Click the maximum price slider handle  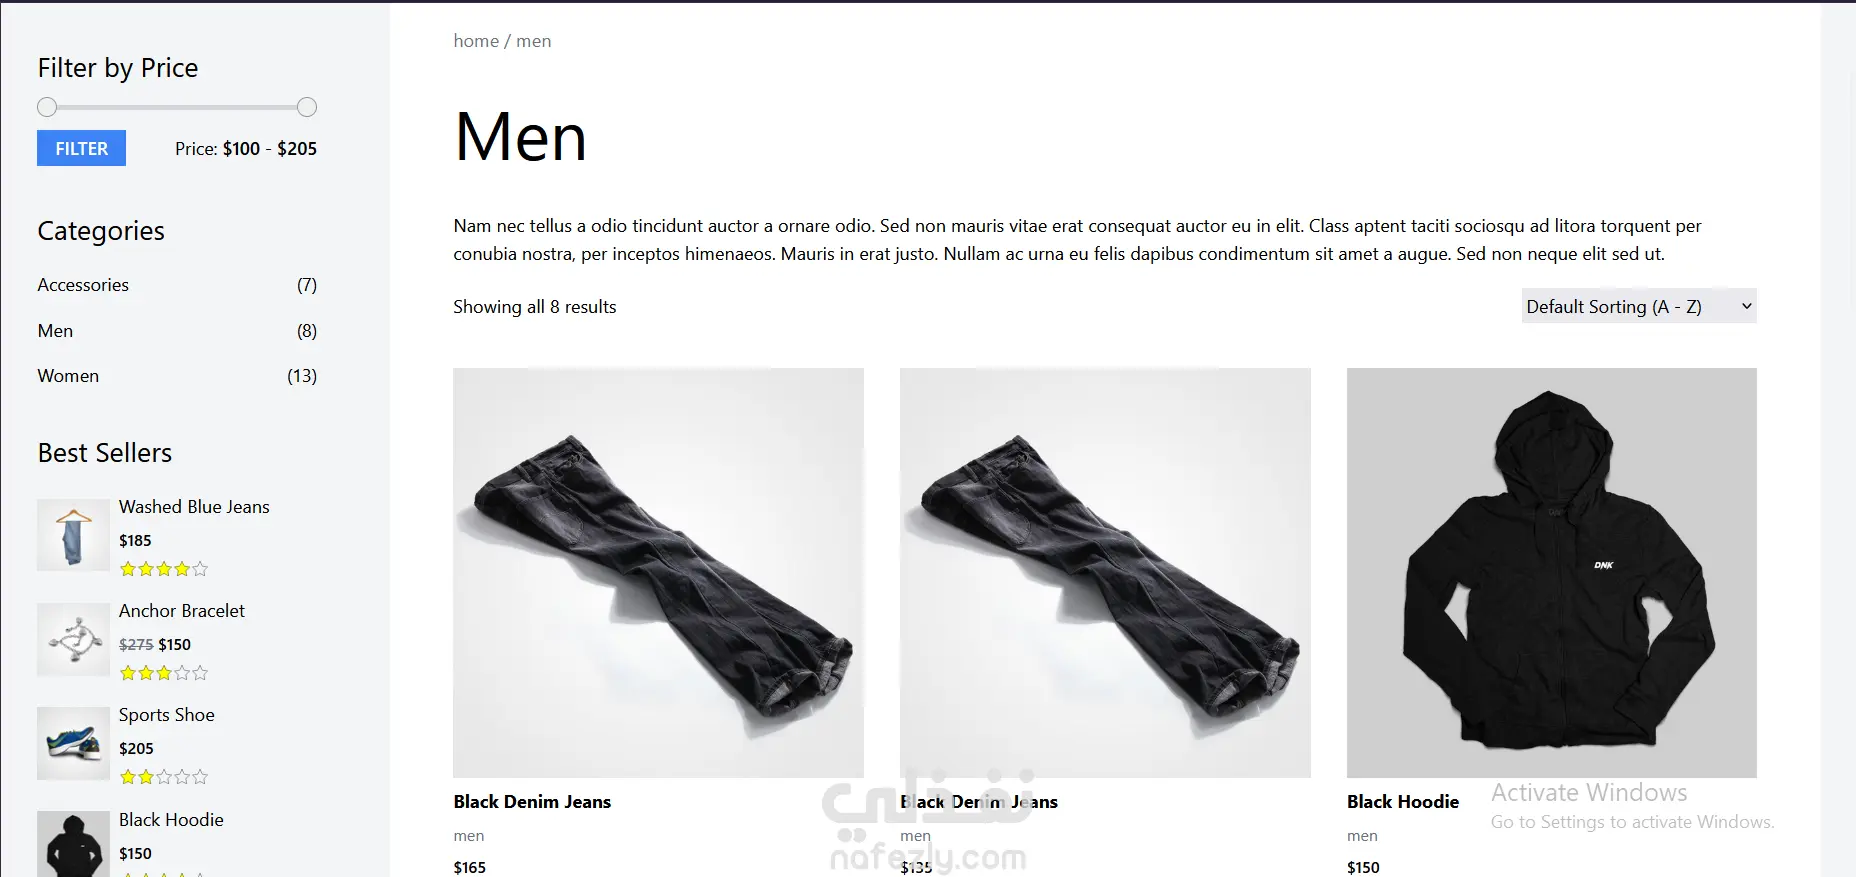[307, 107]
